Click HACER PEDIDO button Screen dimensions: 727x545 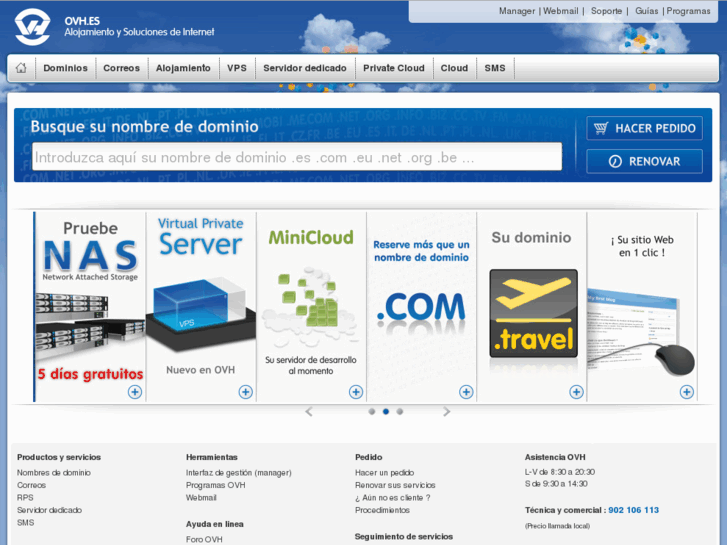click(x=644, y=128)
